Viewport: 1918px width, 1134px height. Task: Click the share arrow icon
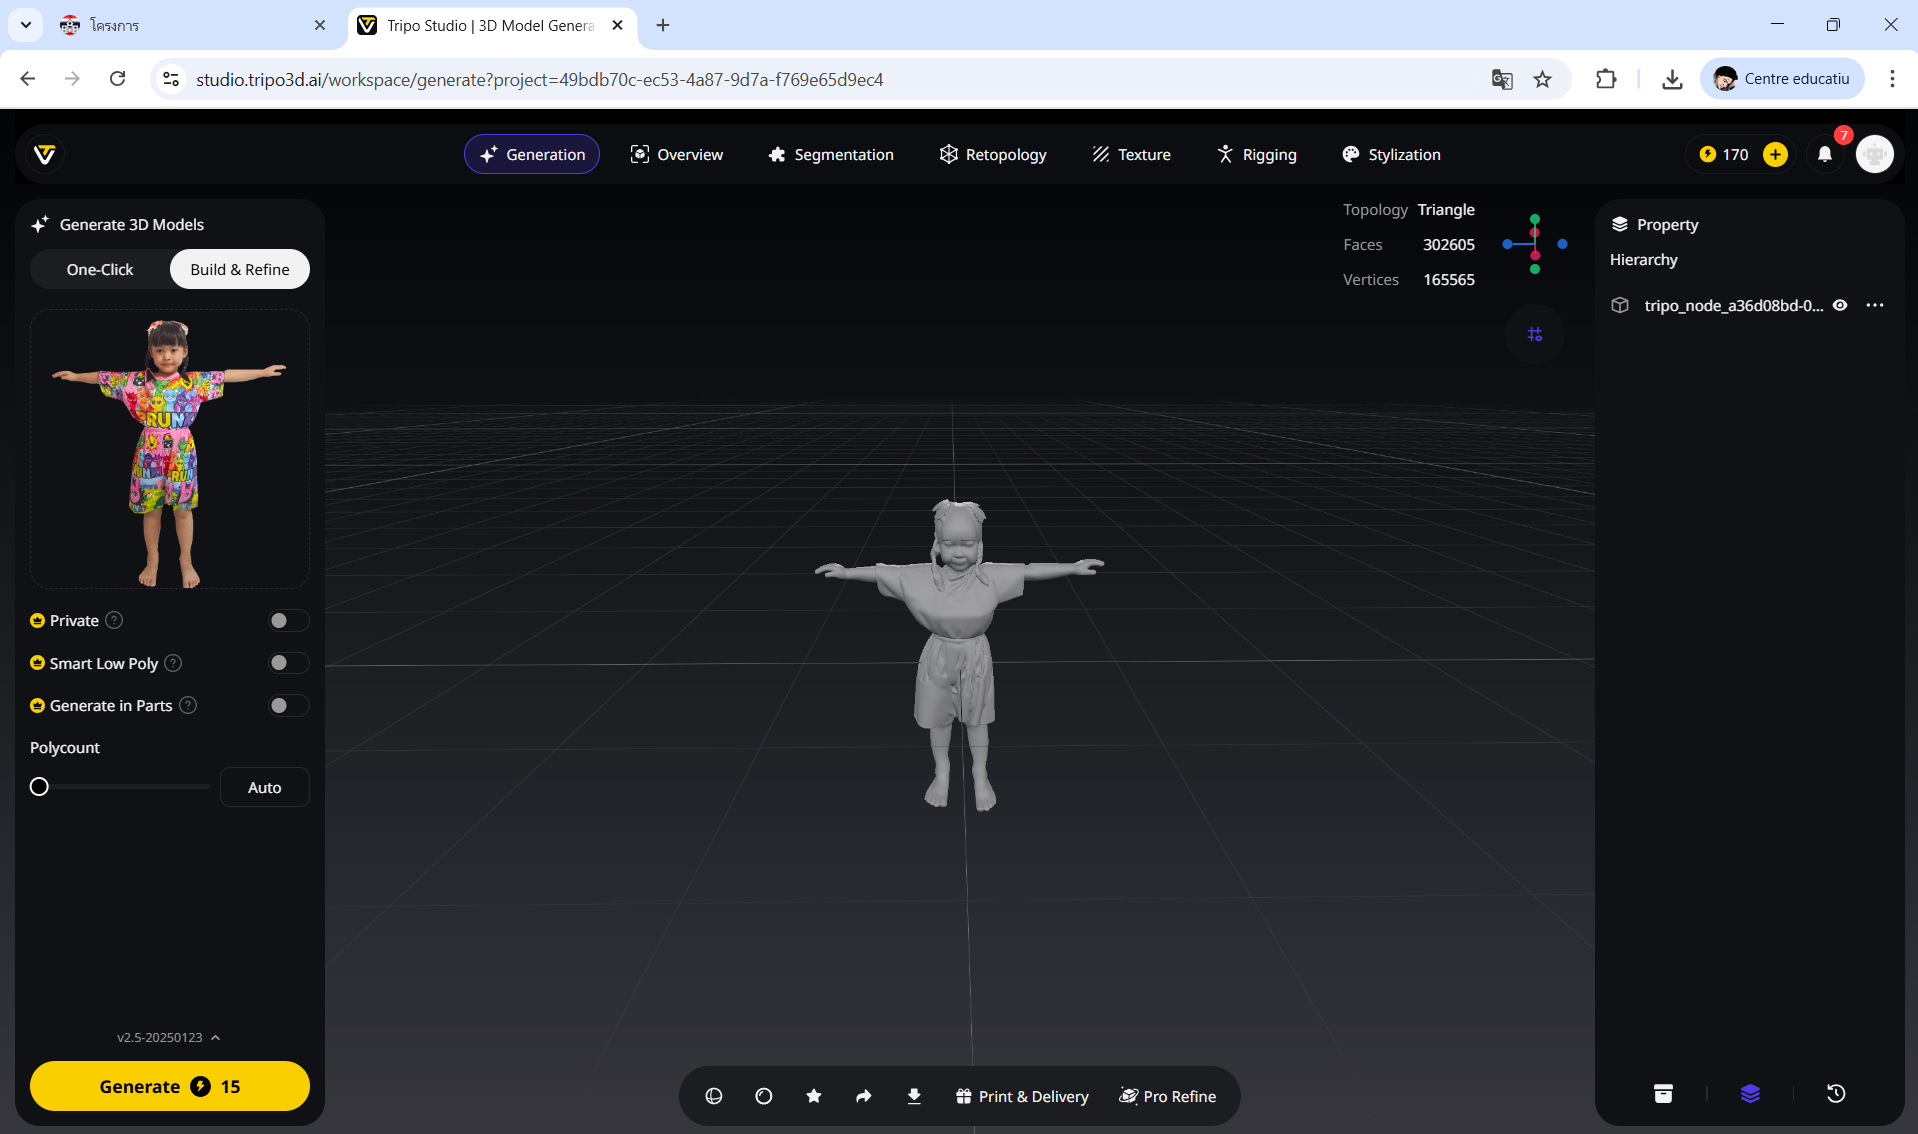click(x=864, y=1096)
